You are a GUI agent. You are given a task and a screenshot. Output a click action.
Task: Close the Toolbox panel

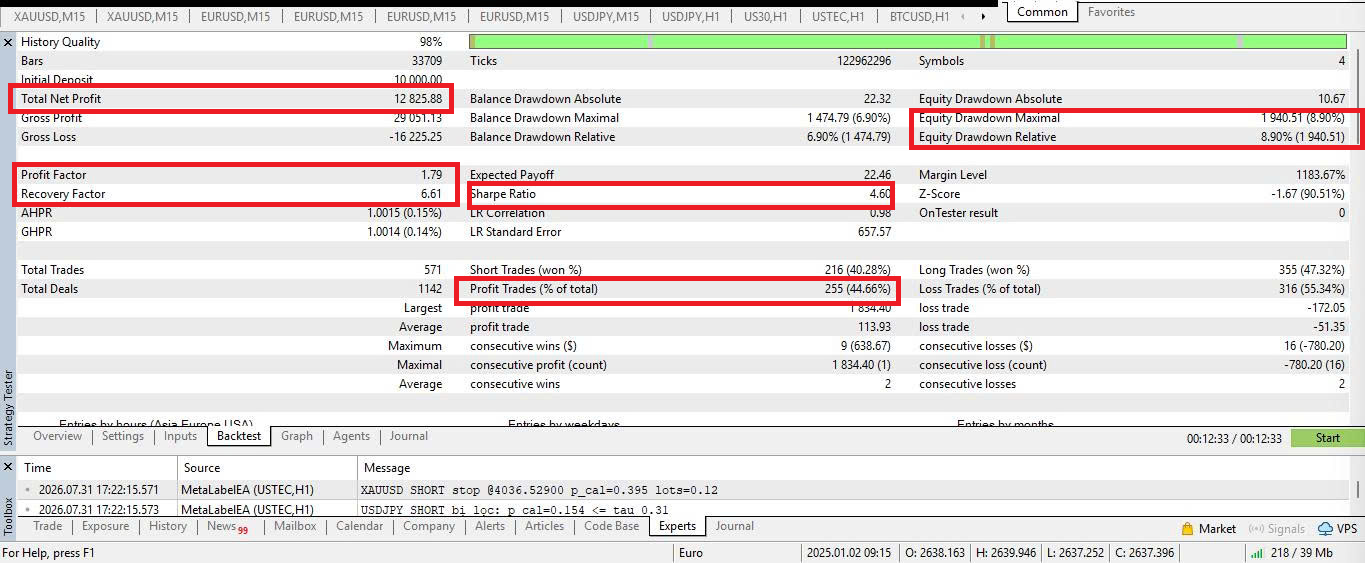8,467
